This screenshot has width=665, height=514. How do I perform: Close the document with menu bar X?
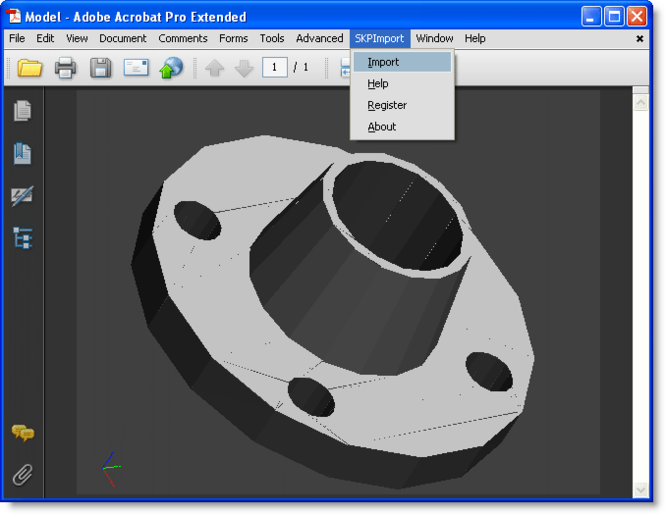(640, 39)
